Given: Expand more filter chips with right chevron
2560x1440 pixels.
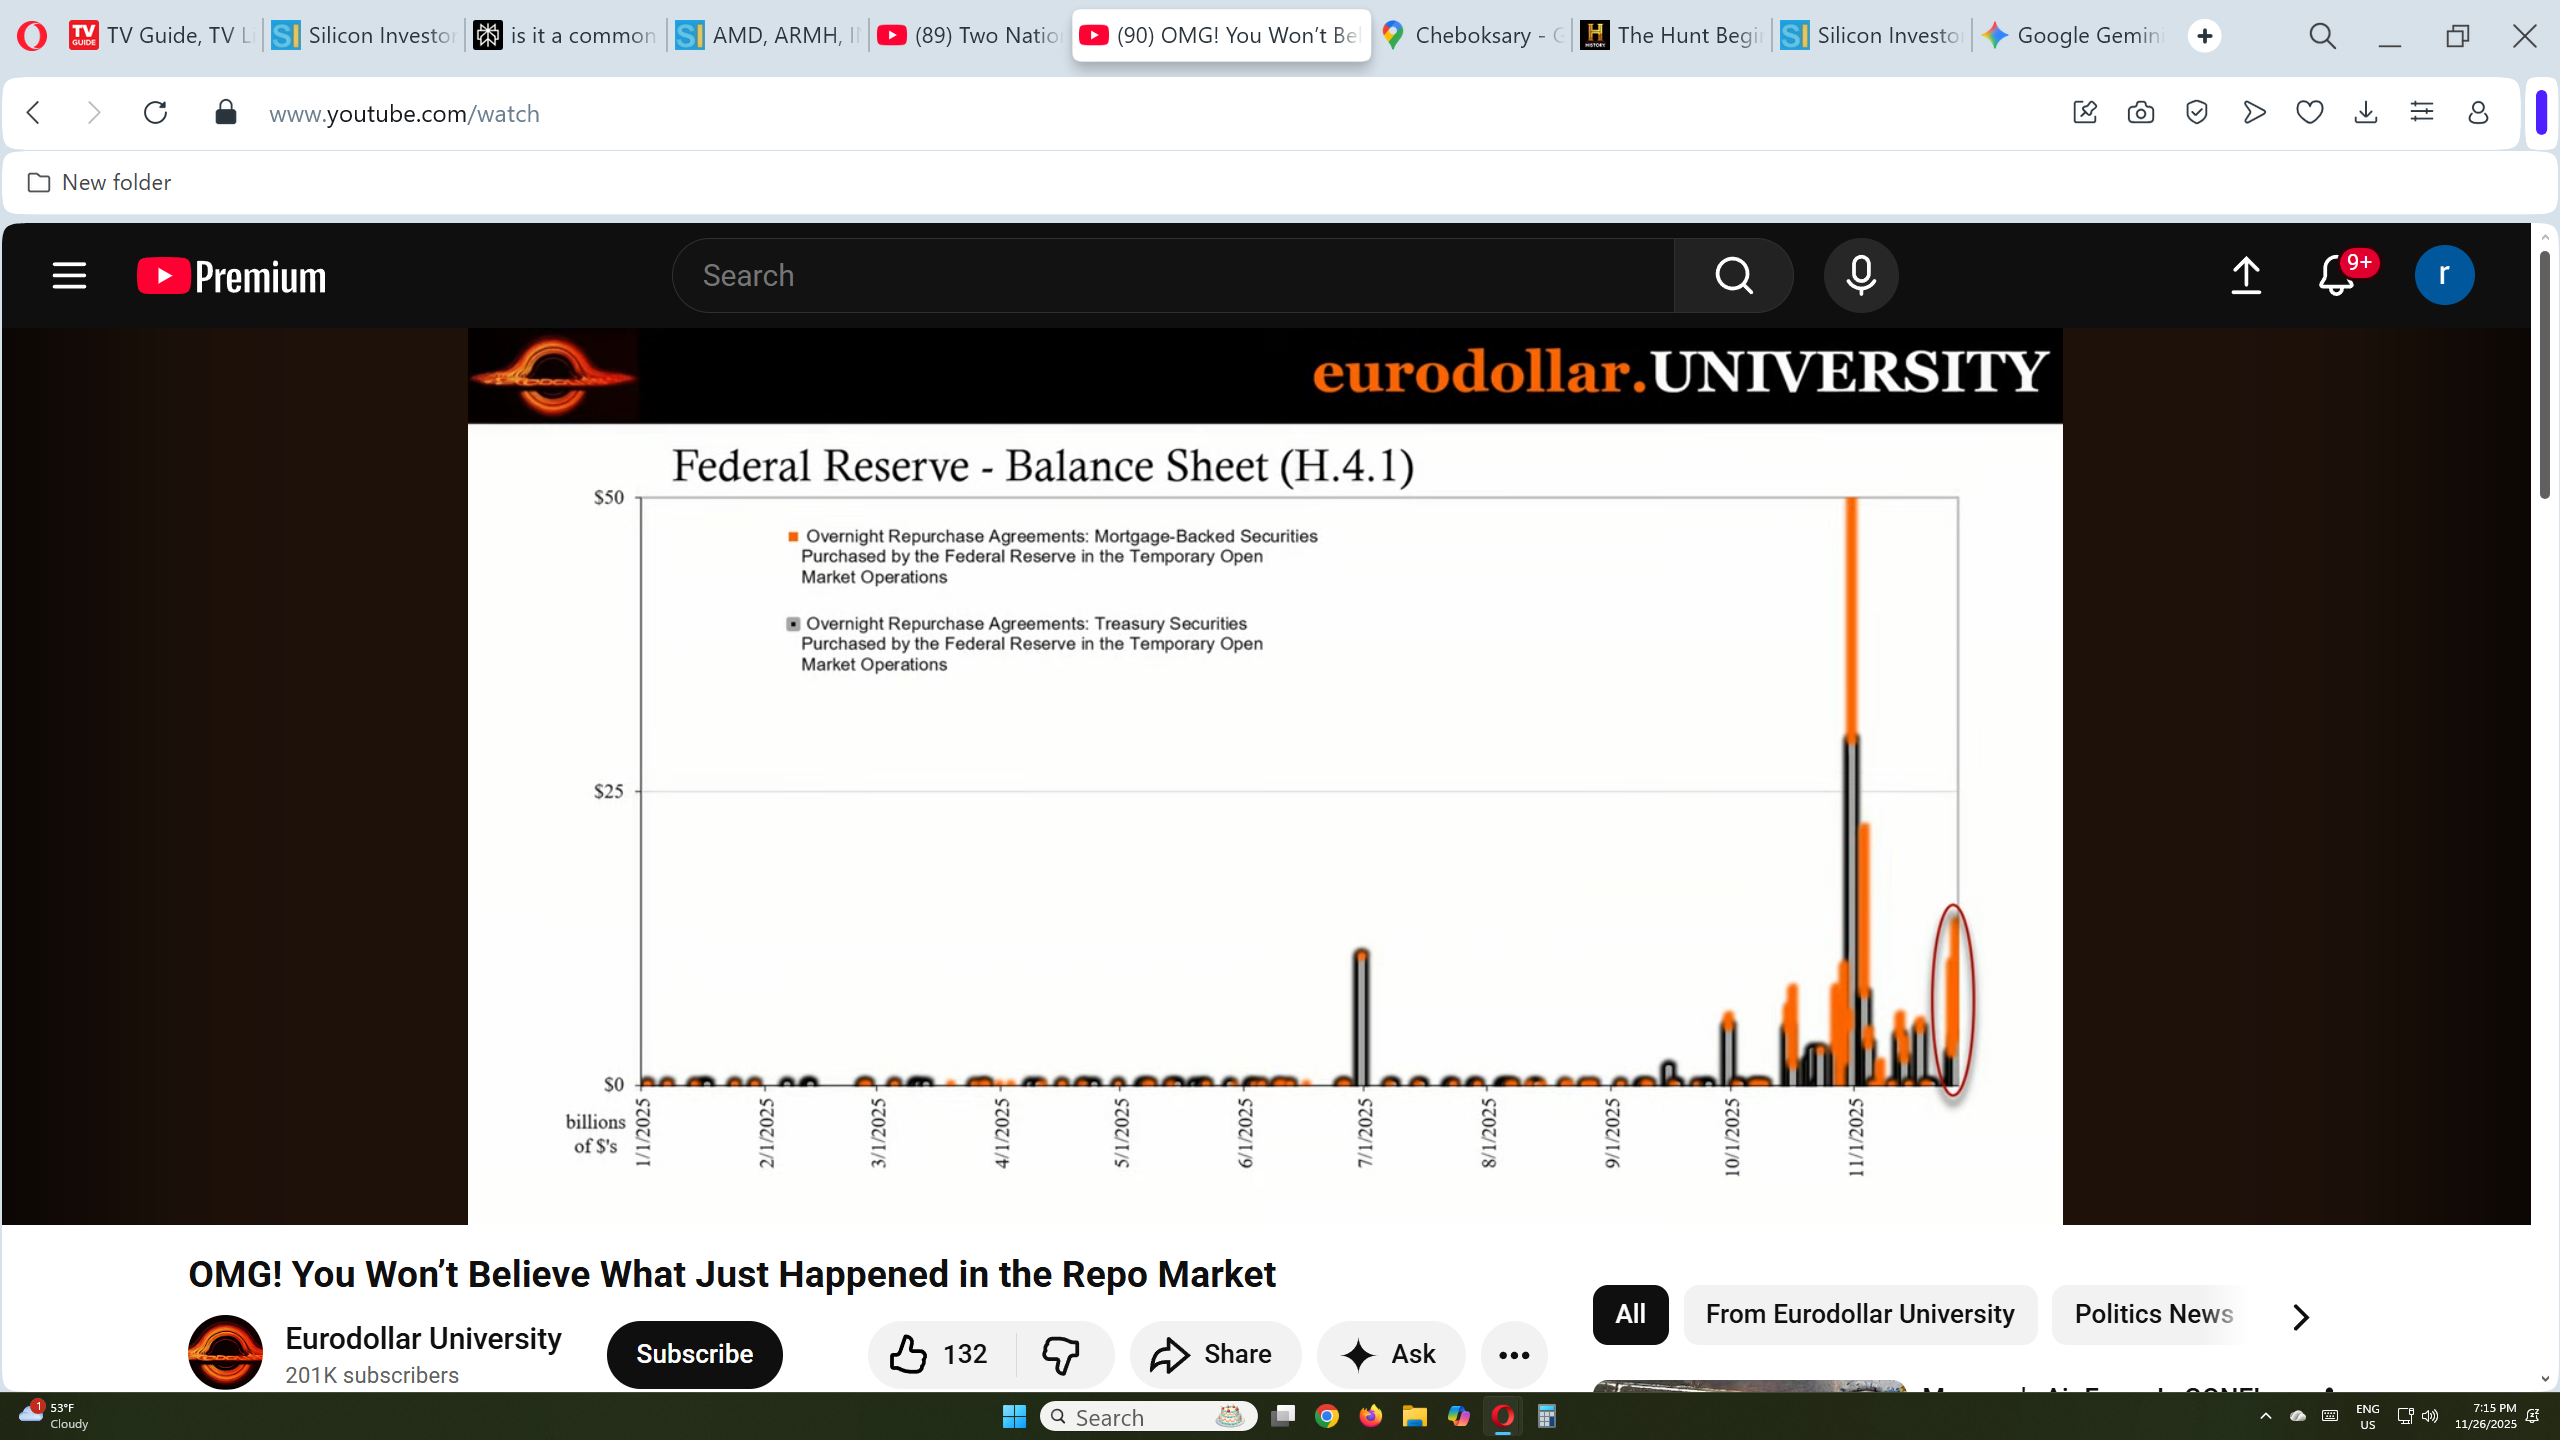Looking at the screenshot, I should 2300,1317.
